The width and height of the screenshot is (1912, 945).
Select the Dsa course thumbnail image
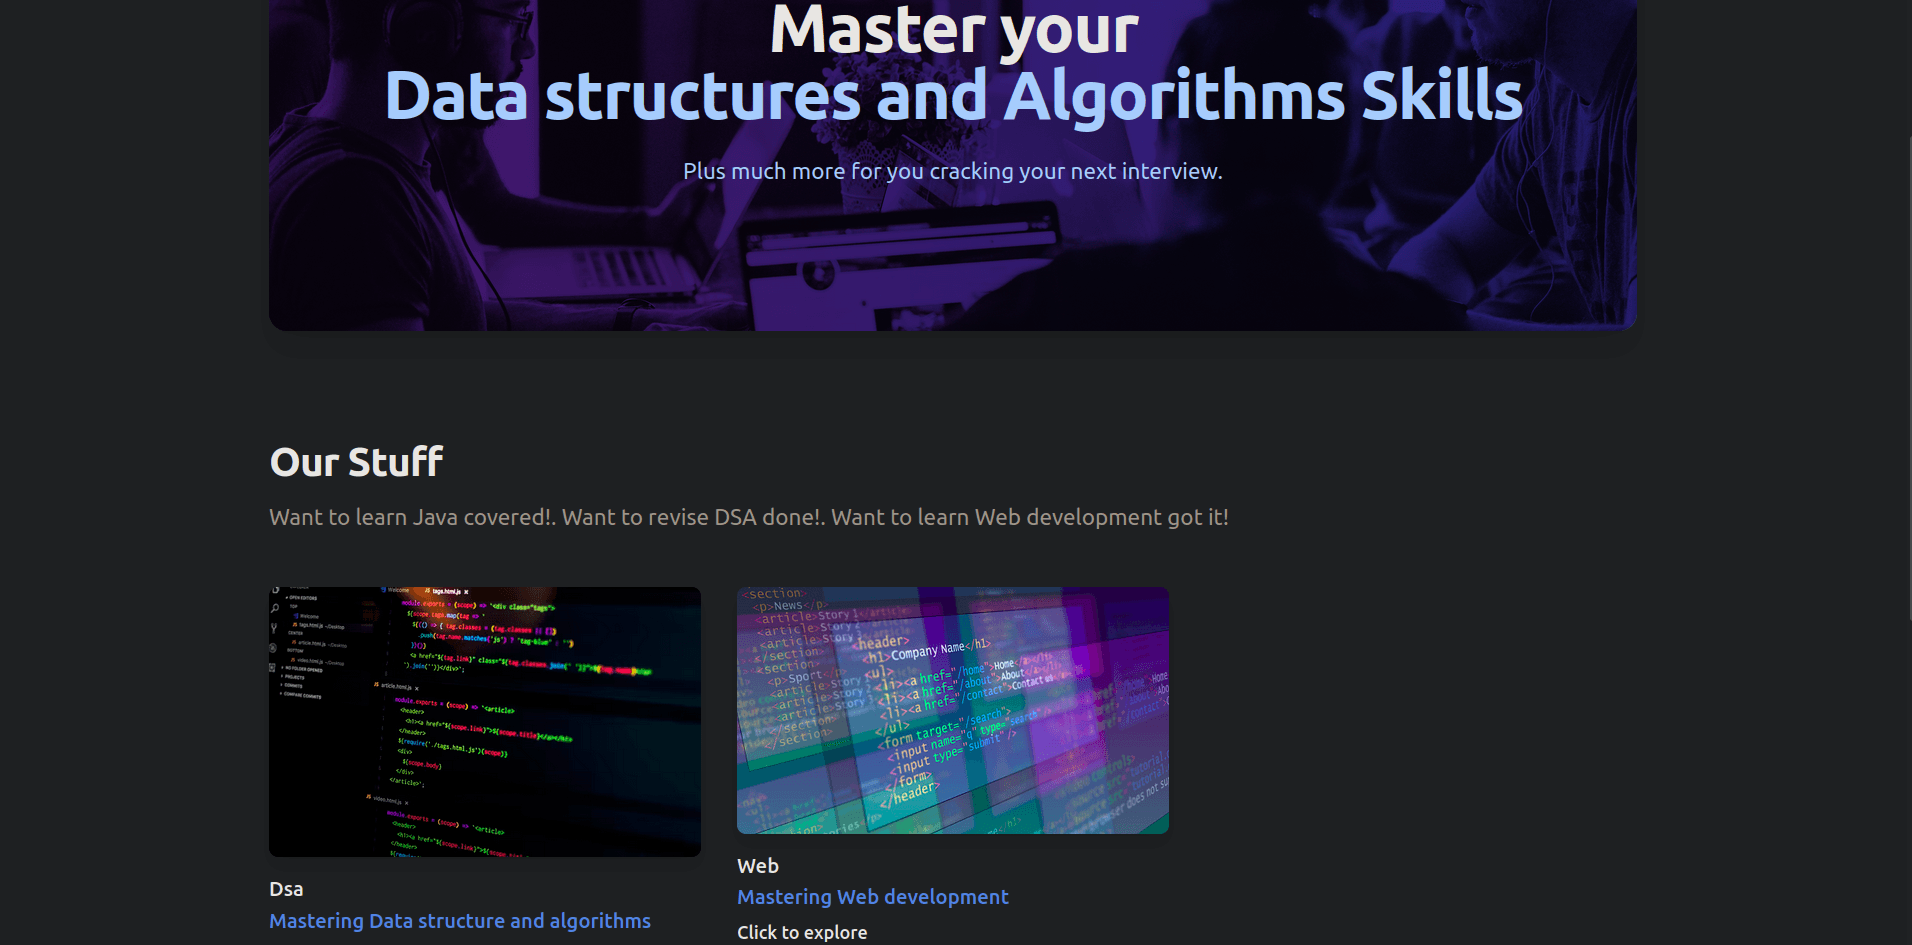[x=484, y=720]
